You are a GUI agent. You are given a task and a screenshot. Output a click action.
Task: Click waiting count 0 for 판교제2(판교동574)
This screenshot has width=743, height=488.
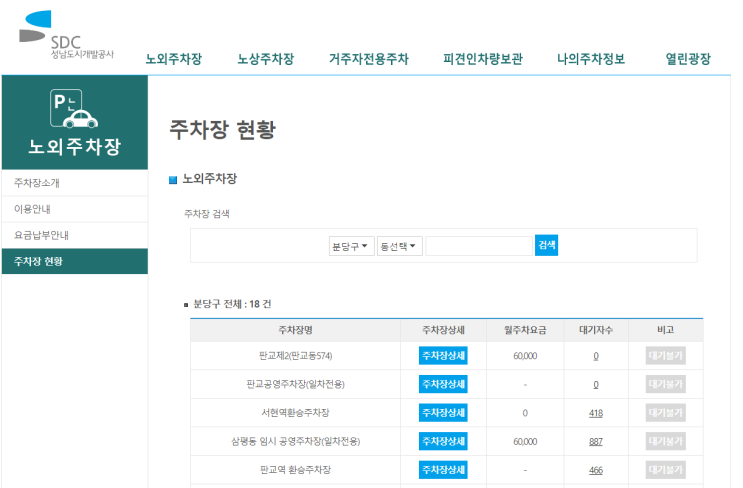[x=596, y=356]
